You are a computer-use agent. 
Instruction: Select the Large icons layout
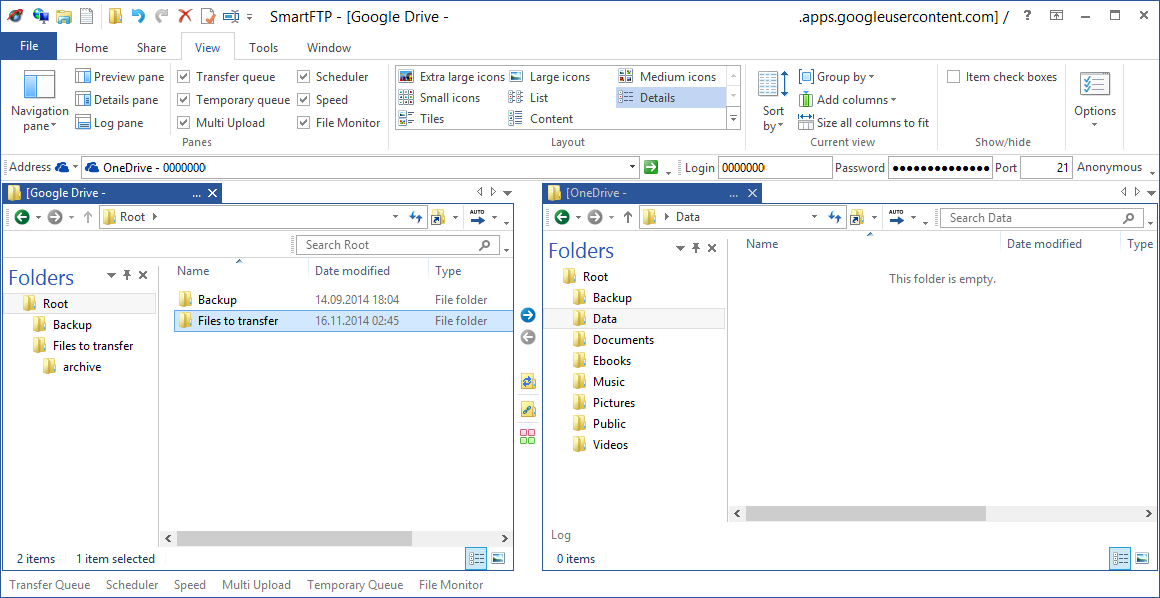559,77
